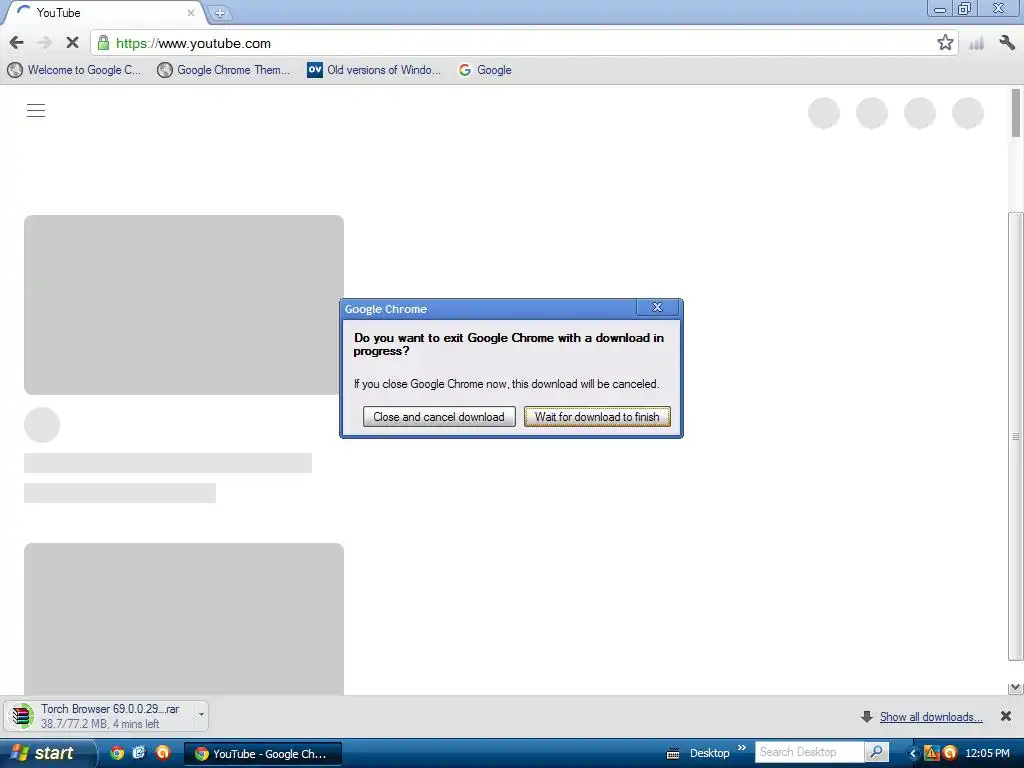Launch the orange quick launch application

point(163,753)
